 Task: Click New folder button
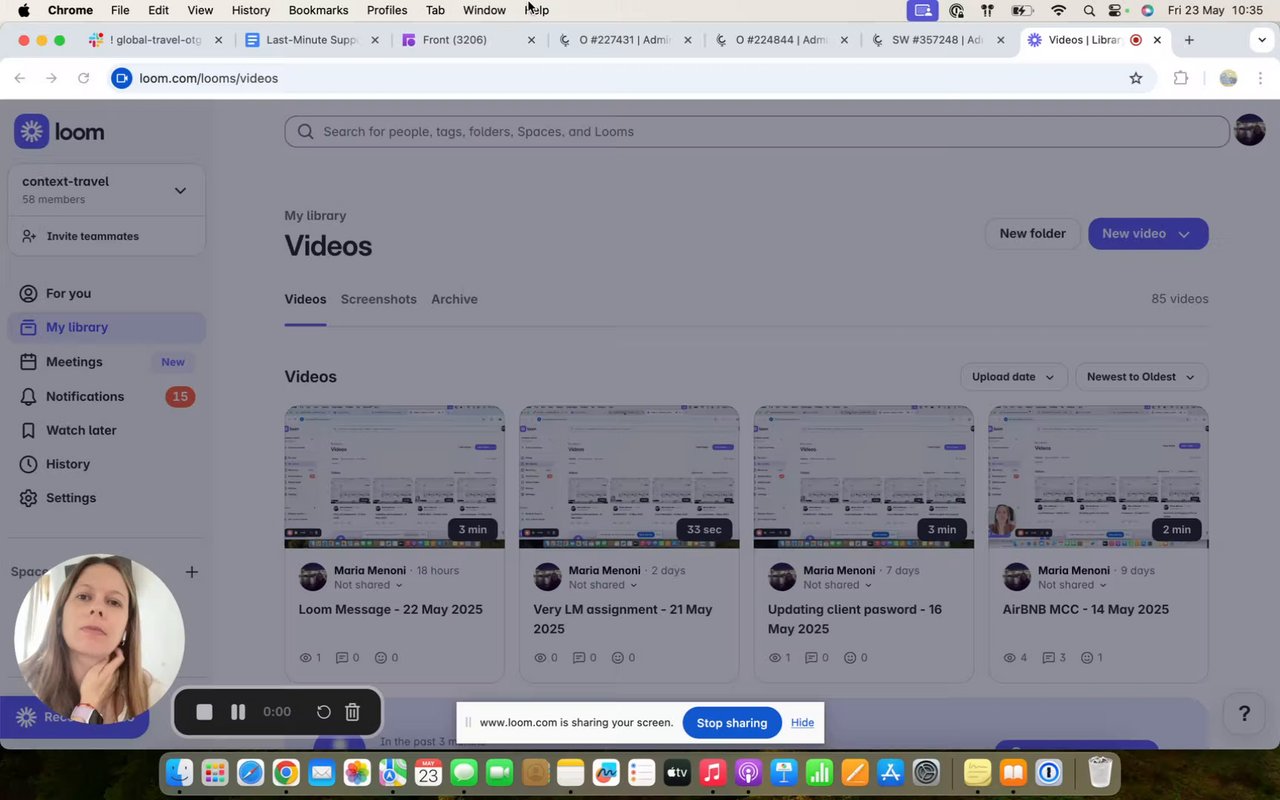point(1032,233)
